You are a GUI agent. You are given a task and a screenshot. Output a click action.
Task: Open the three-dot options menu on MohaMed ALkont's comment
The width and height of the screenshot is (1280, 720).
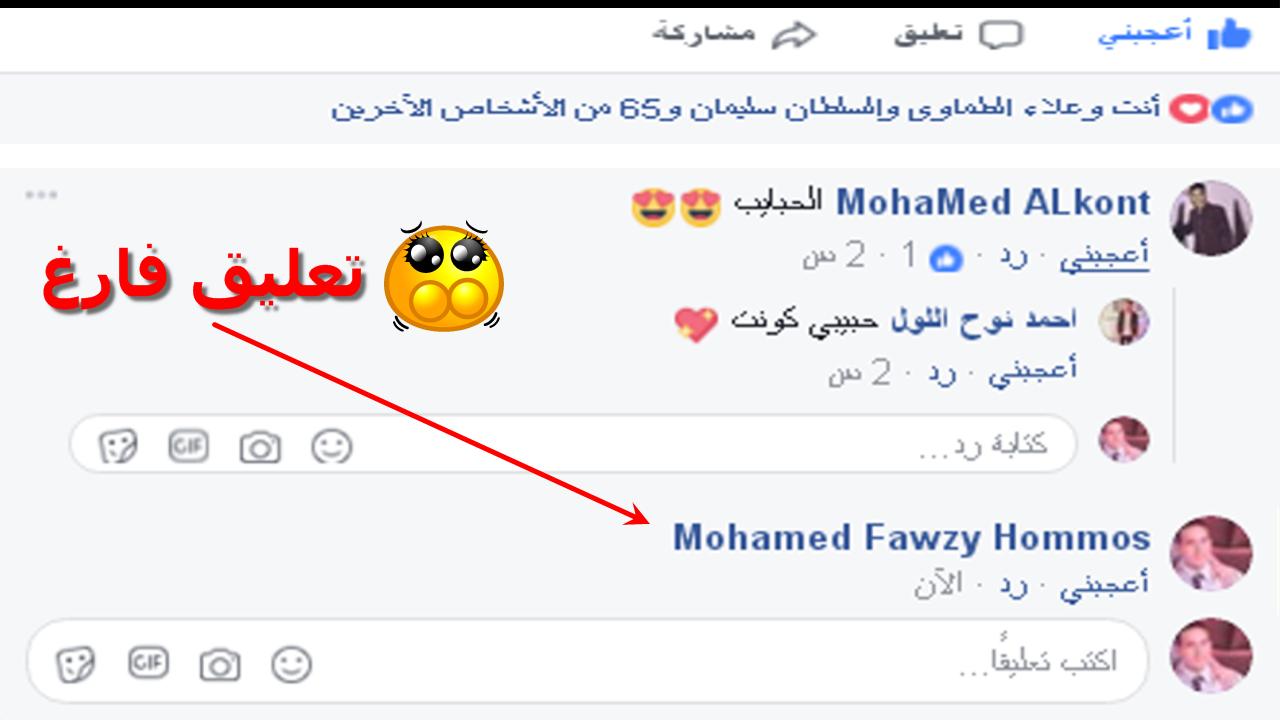tap(42, 194)
